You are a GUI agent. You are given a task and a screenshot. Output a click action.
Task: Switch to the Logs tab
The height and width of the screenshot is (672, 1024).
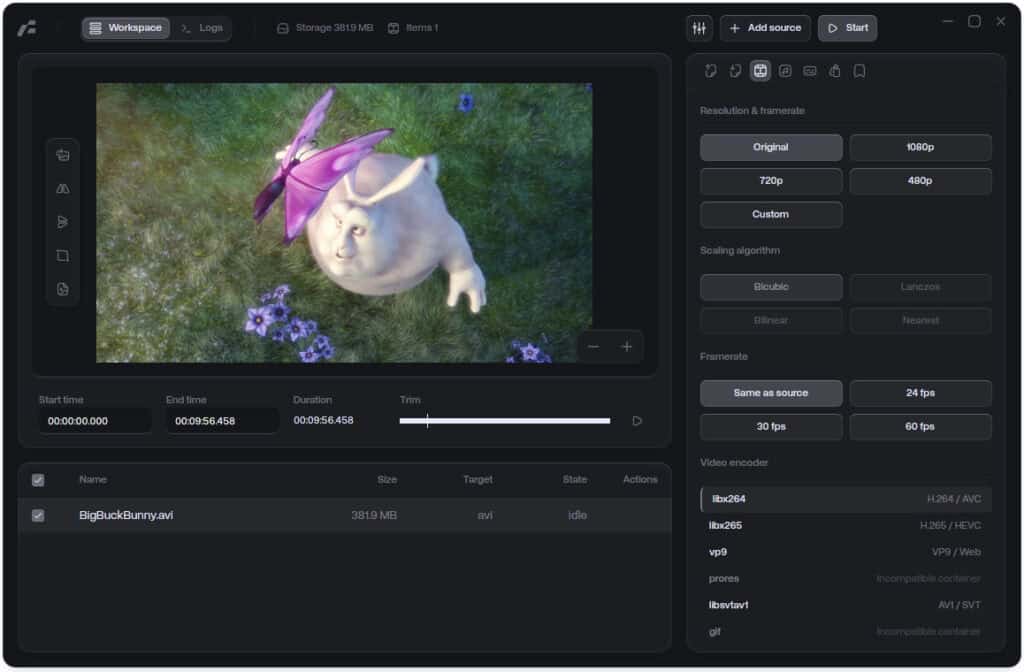[x=202, y=28]
